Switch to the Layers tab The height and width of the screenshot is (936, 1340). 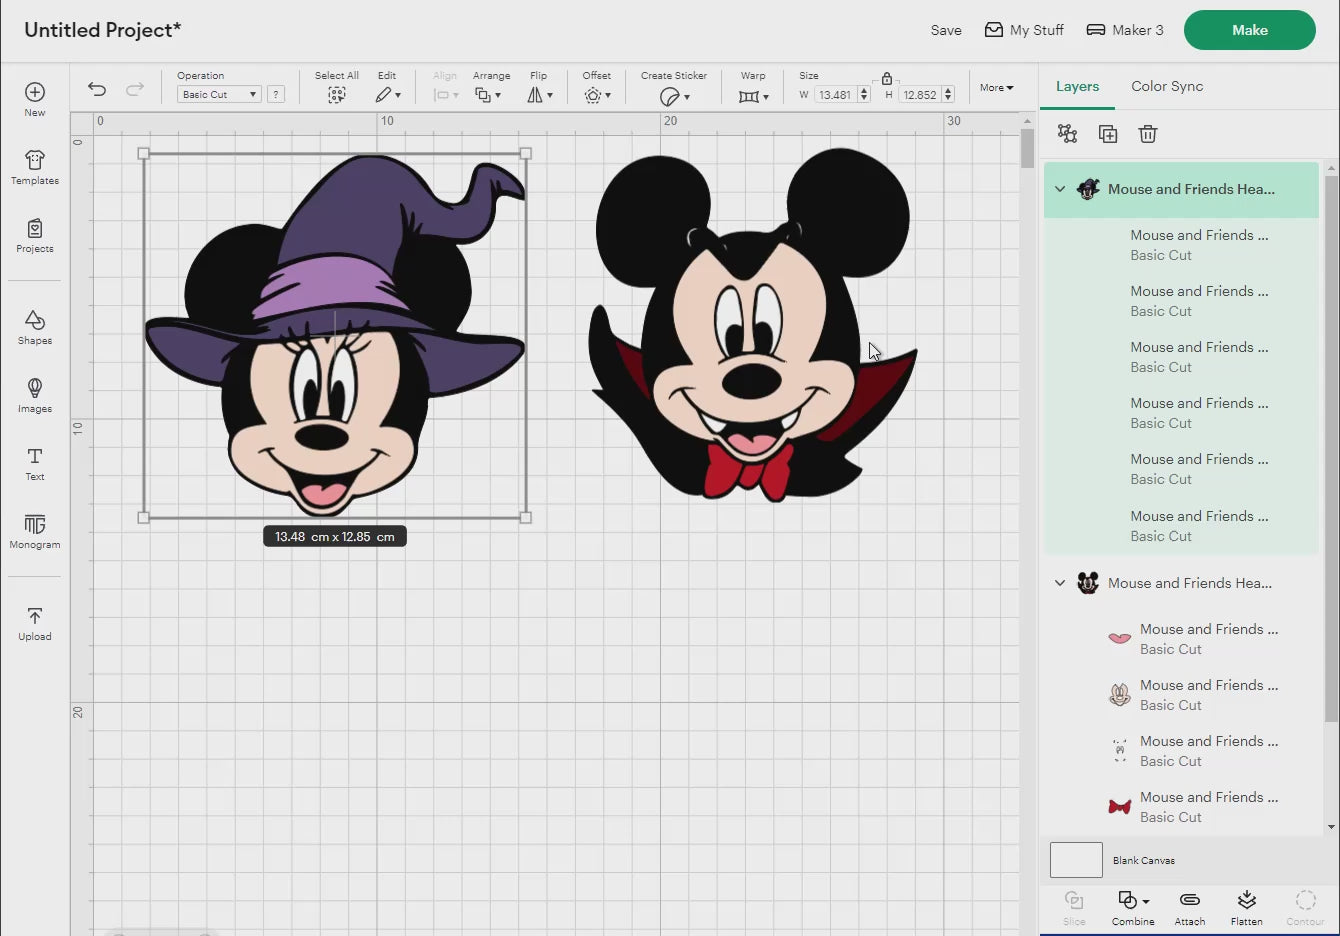coord(1077,86)
